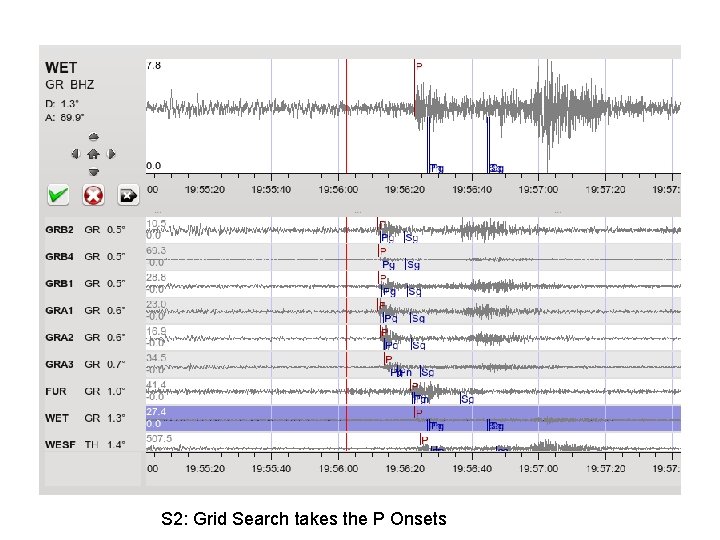Click the GR BHZ channel label
Viewport: 720px width, 540px height.
[70, 85]
